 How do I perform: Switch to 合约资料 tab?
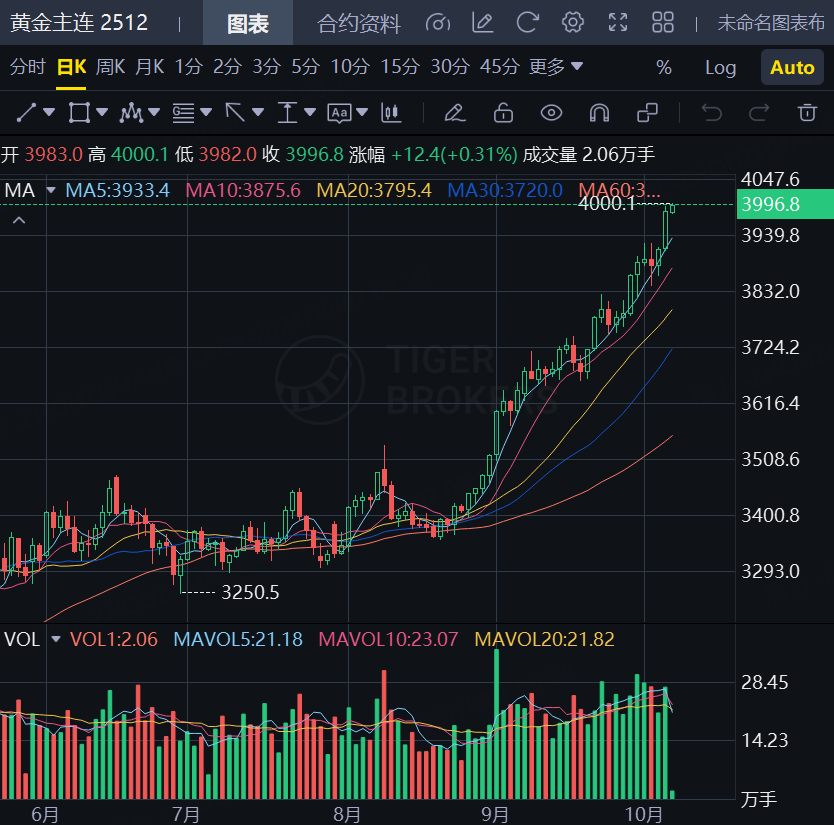pos(358,23)
